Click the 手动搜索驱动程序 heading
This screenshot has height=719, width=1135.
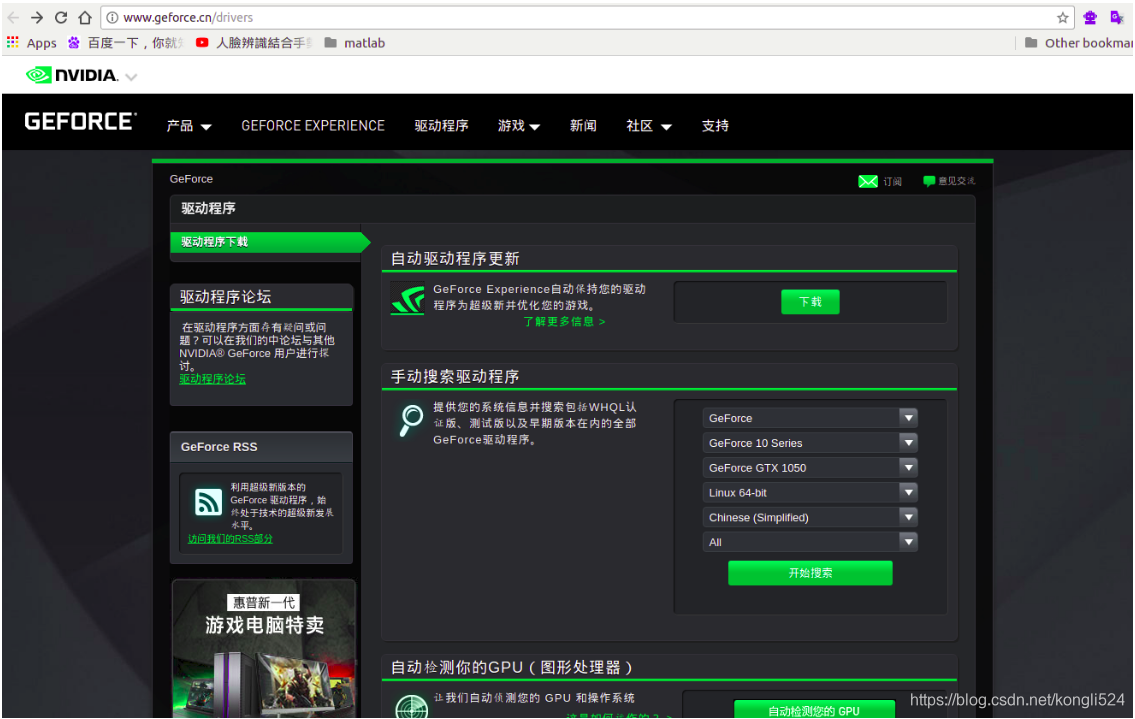(455, 377)
